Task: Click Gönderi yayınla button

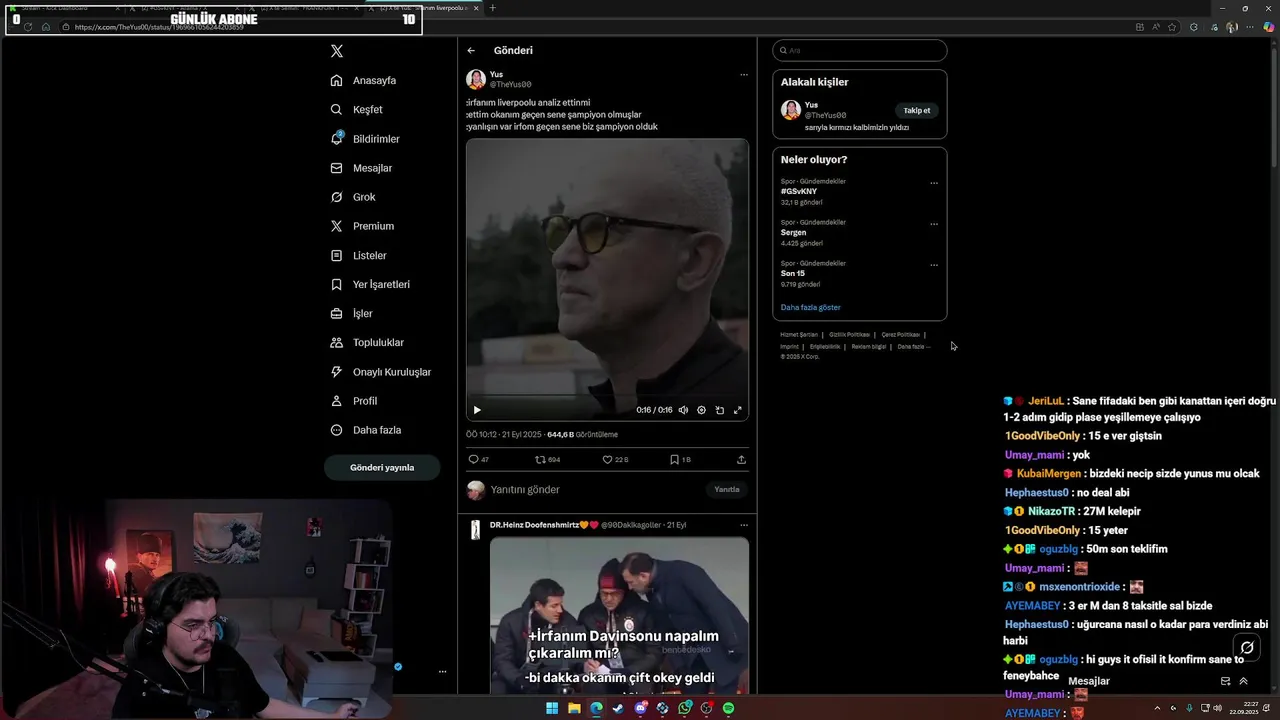Action: pyautogui.click(x=382, y=467)
